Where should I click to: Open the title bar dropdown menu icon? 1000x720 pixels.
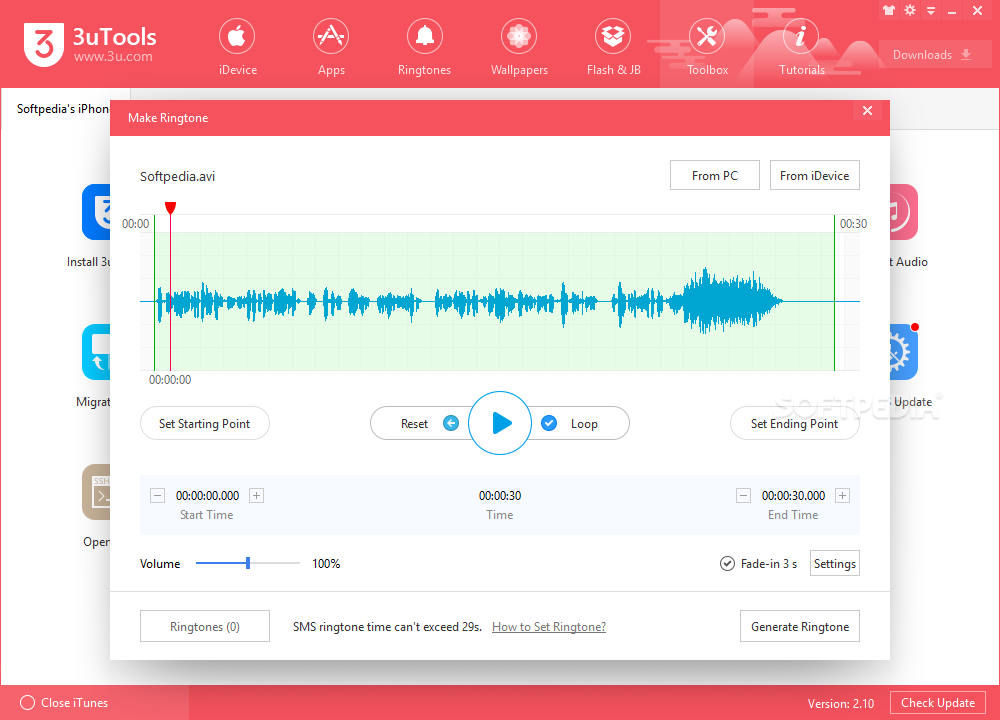[931, 11]
